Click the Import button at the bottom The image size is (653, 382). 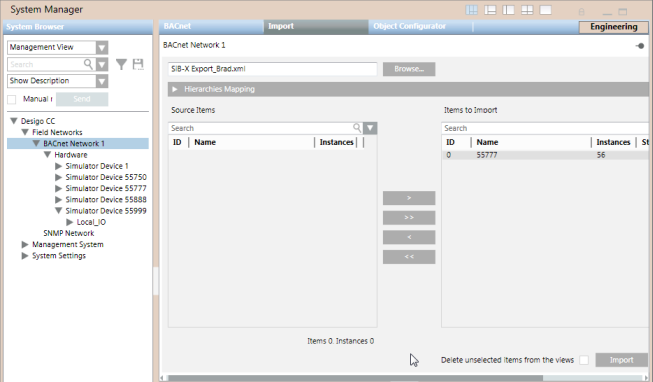[x=621, y=360]
